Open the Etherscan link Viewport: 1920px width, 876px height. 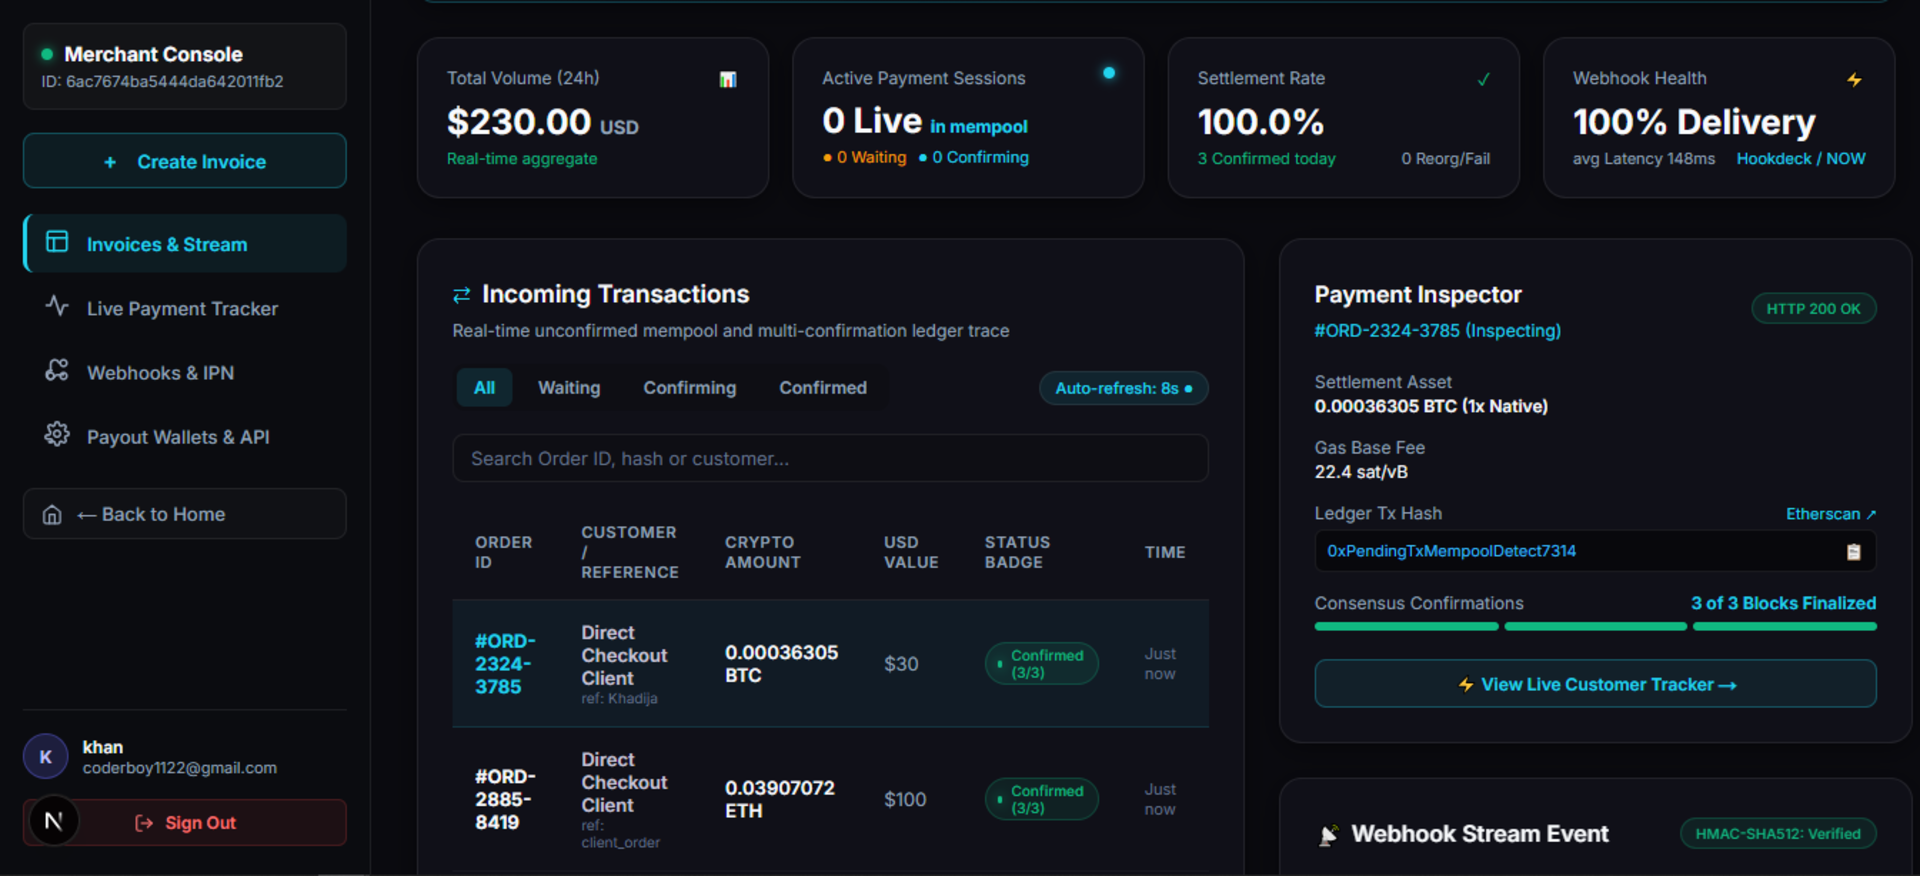click(x=1830, y=514)
